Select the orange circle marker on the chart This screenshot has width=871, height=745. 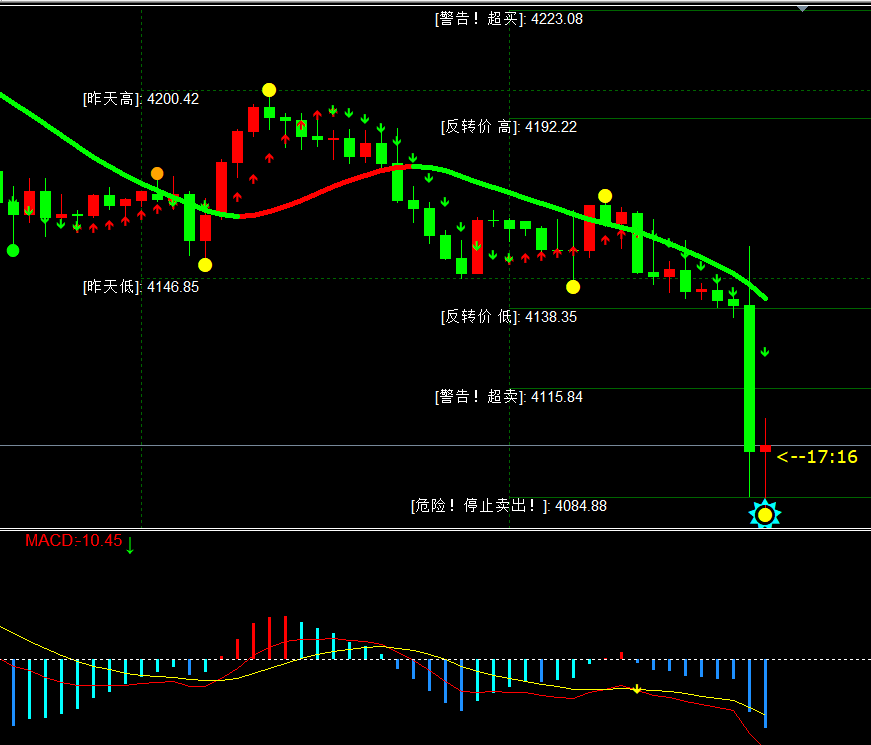pos(157,174)
